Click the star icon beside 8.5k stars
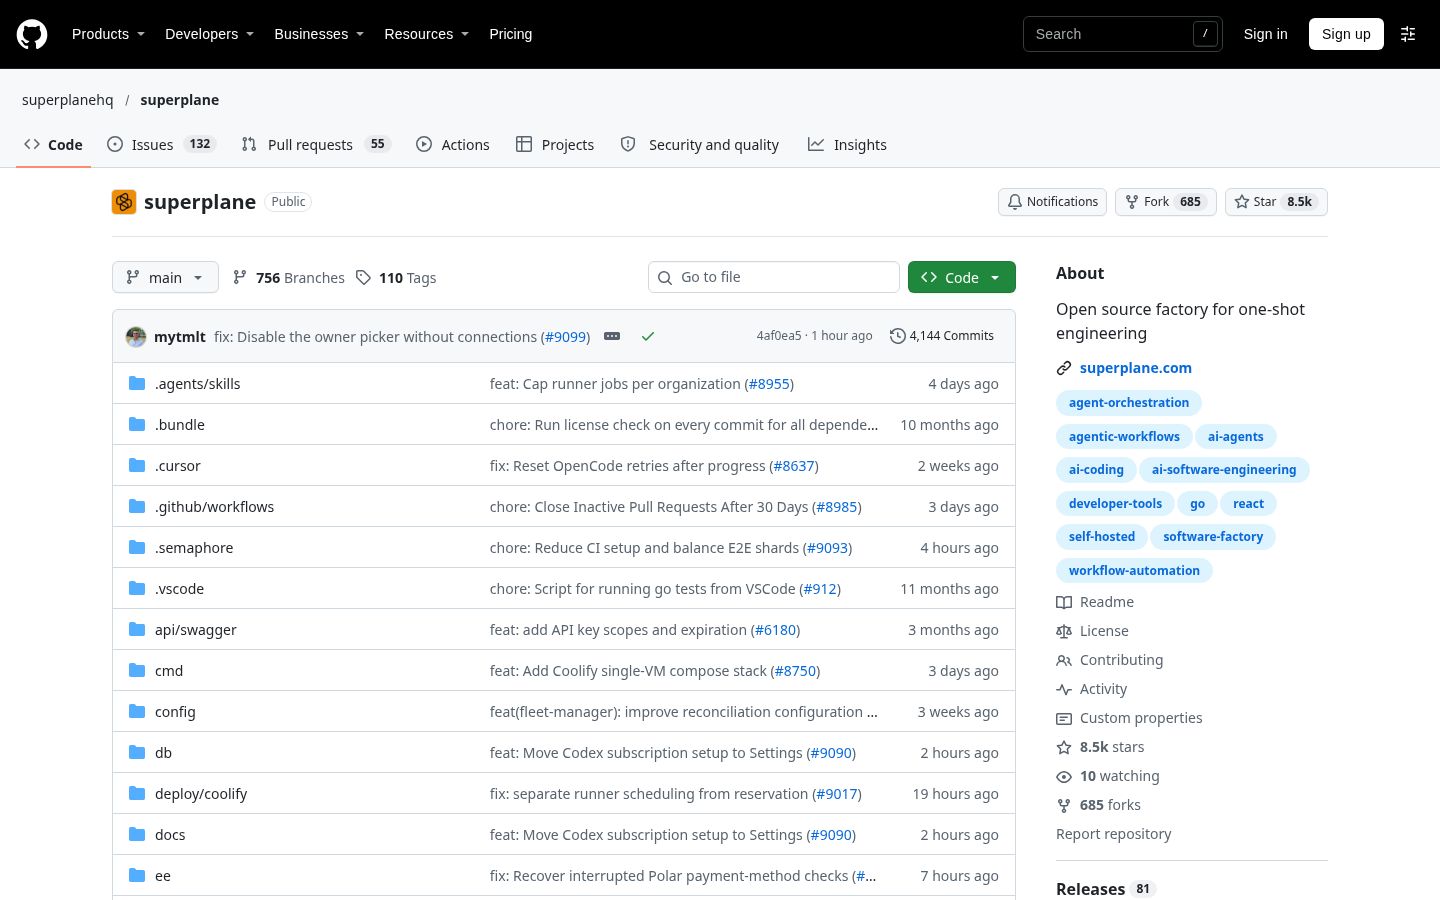The image size is (1440, 900). point(1064,747)
